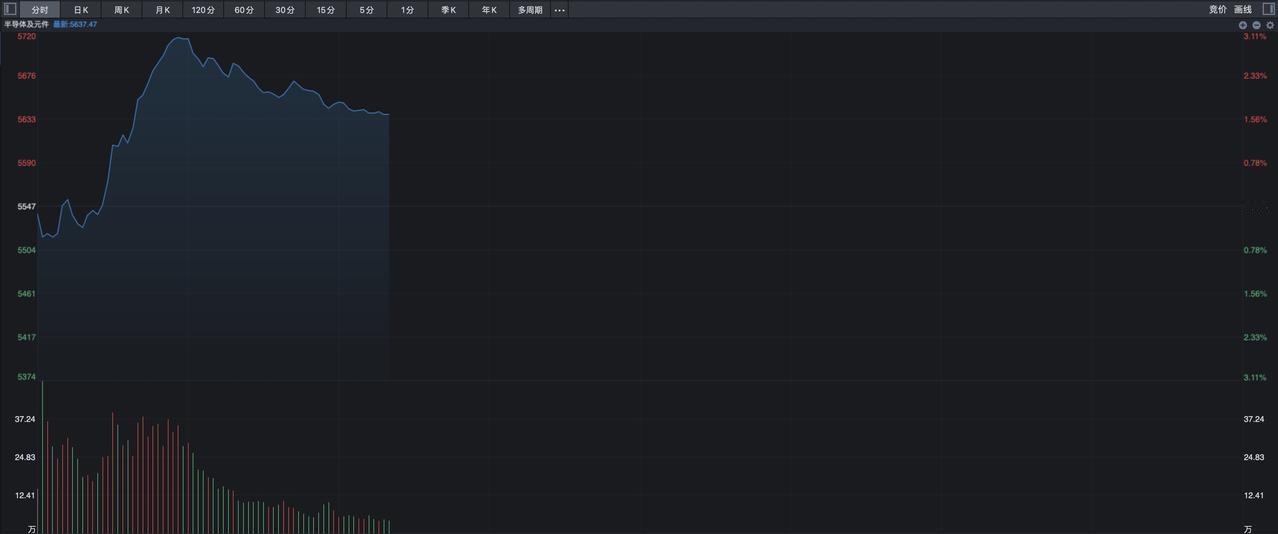
Task: Open the more periods ellipsis menu
Action: pyautogui.click(x=559, y=9)
